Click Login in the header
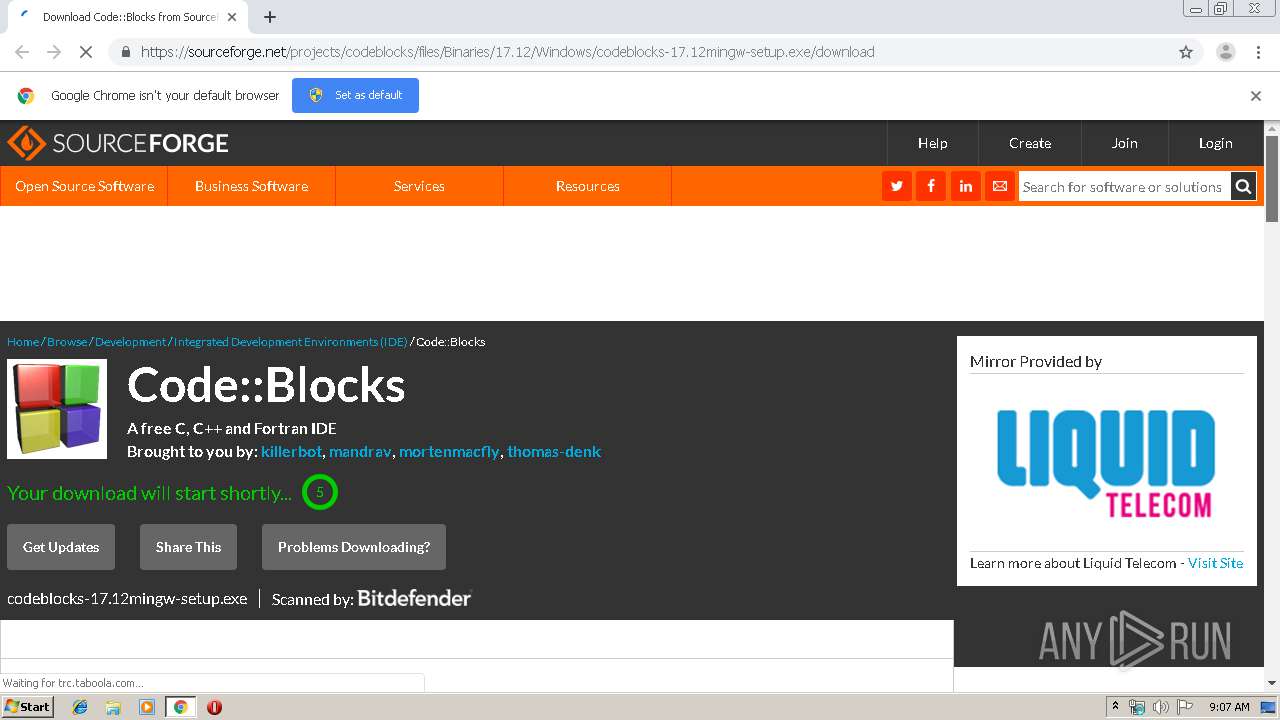Viewport: 1280px width, 720px height. [1216, 143]
